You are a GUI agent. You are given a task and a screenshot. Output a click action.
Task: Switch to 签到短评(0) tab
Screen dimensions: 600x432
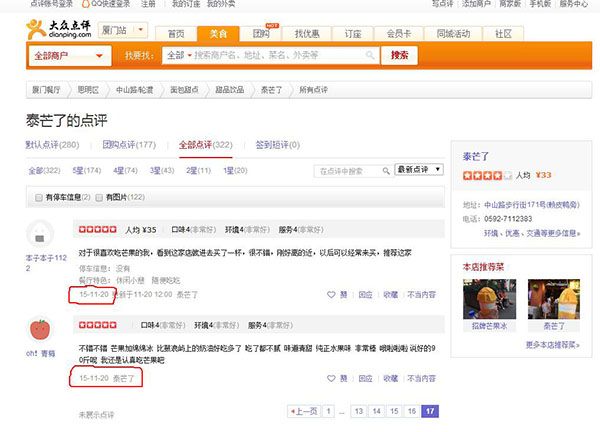pos(278,145)
